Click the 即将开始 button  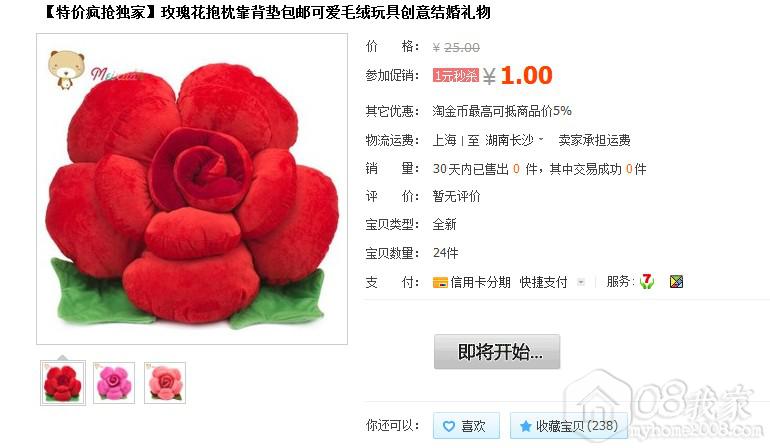[x=497, y=352]
